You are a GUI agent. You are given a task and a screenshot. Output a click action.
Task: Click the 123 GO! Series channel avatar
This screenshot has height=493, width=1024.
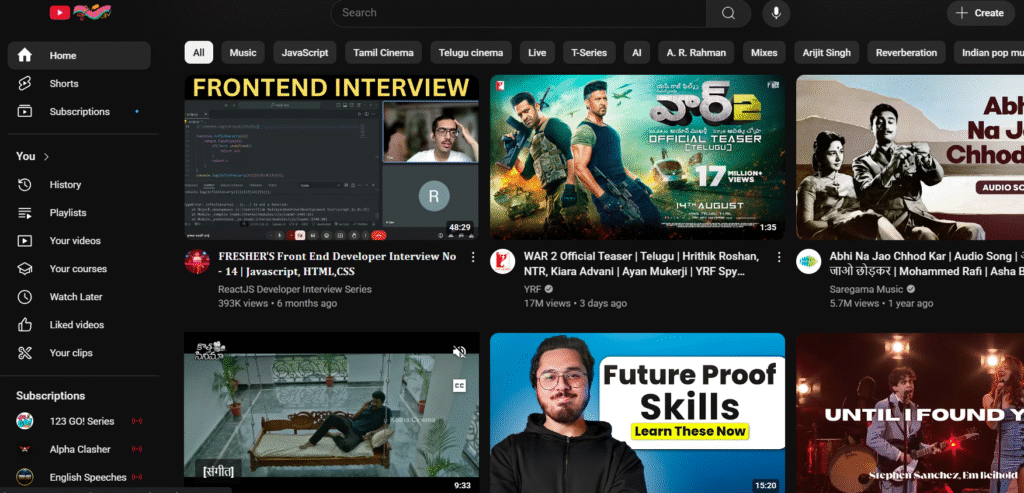(x=24, y=421)
